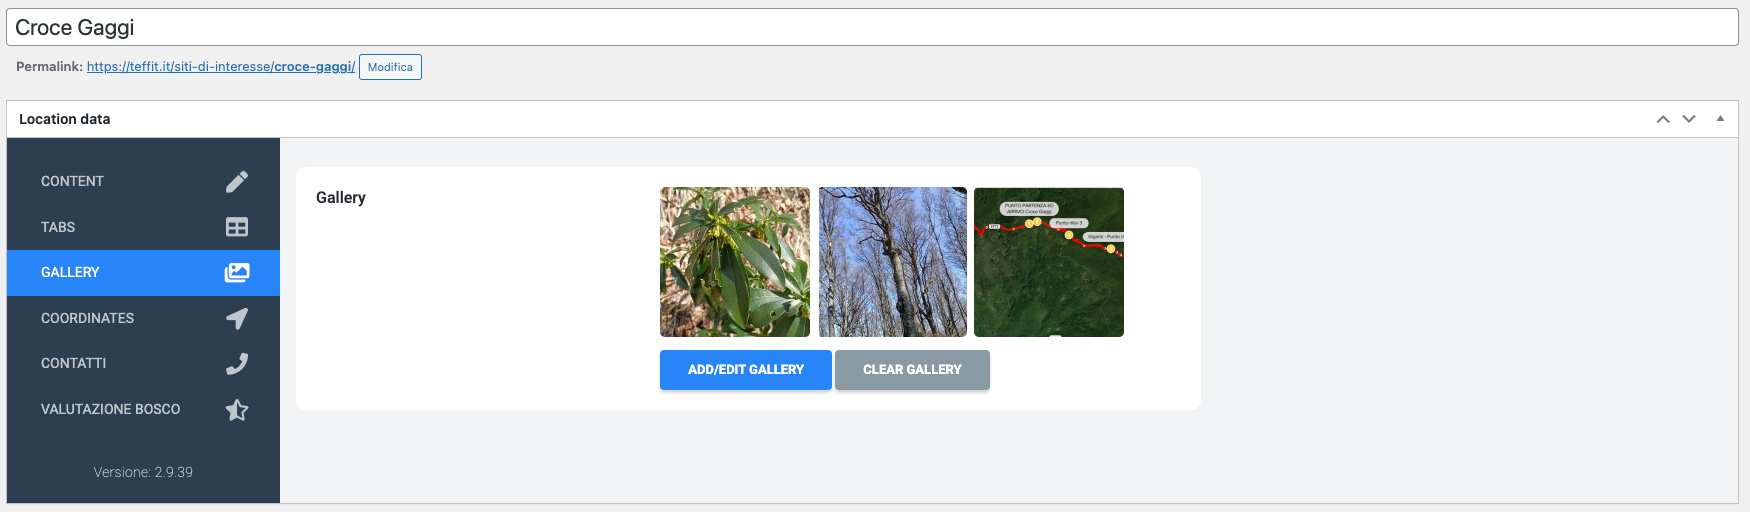This screenshot has width=1750, height=512.
Task: Move Location data panel down
Action: (x=1689, y=119)
